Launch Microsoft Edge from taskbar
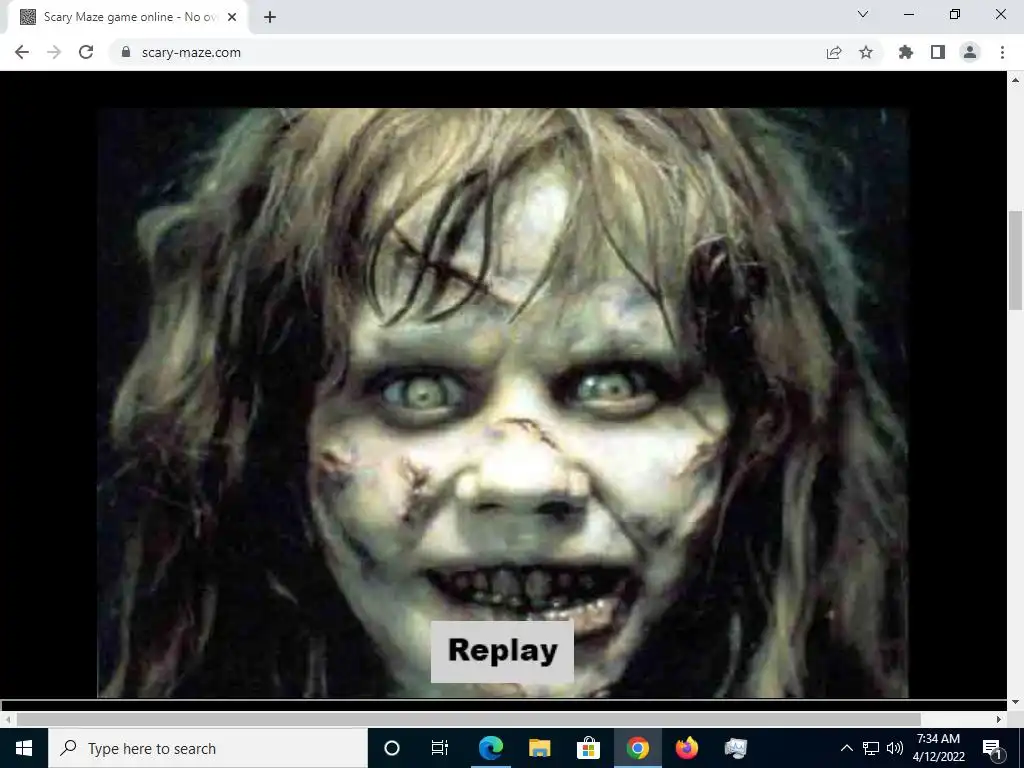 490,748
